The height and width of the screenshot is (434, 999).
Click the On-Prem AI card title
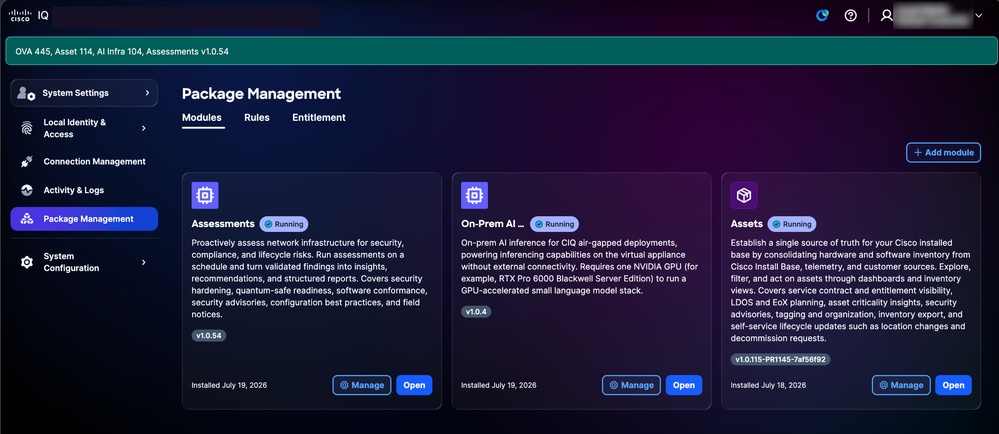coord(492,224)
